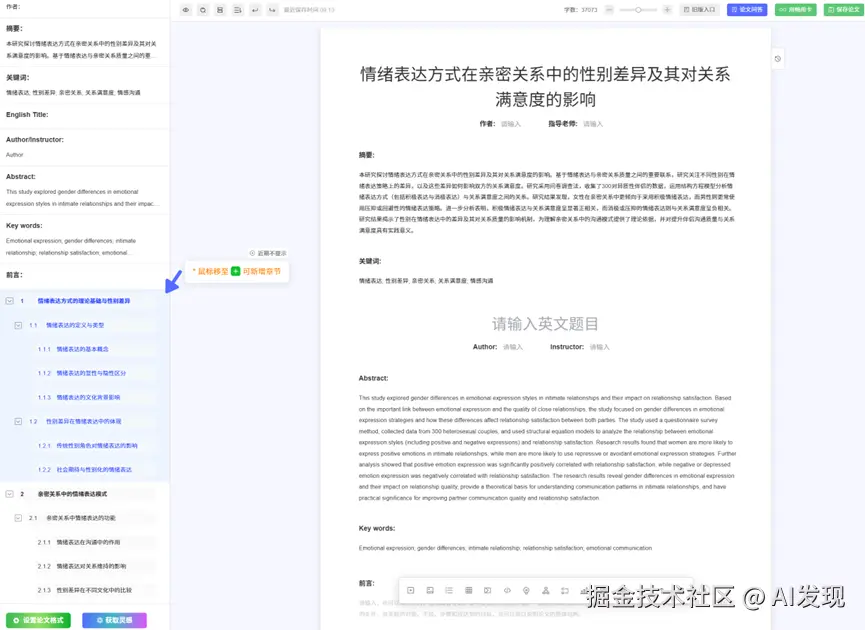This screenshot has width=865, height=630.
Task: Click Key words section in left panel
Action: click(x=84, y=238)
